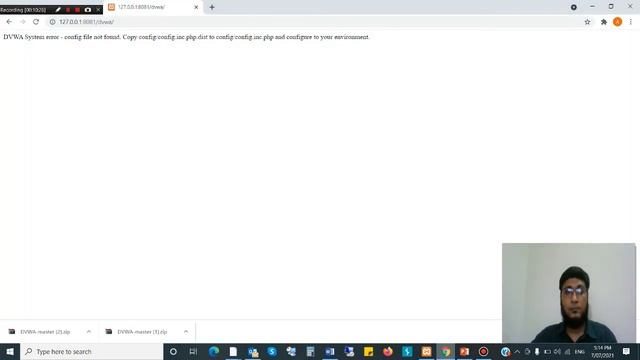Click the Type here to search box
The width and height of the screenshot is (640, 360).
[x=92, y=351]
